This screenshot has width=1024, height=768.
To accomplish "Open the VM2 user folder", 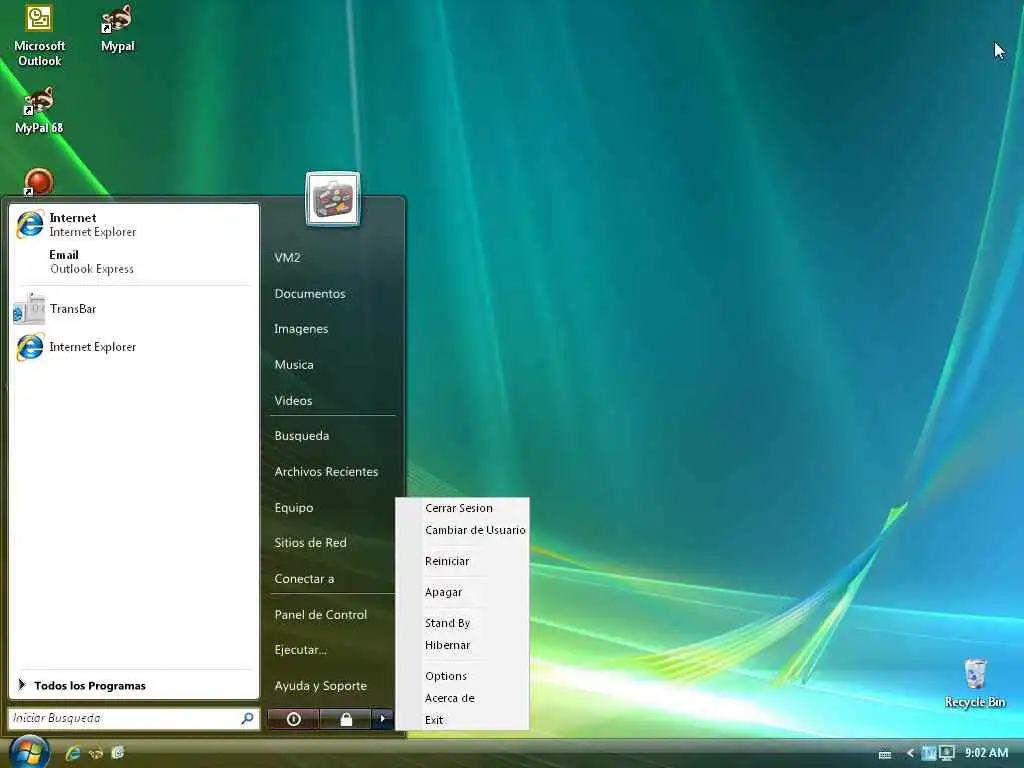I will pyautogui.click(x=287, y=257).
